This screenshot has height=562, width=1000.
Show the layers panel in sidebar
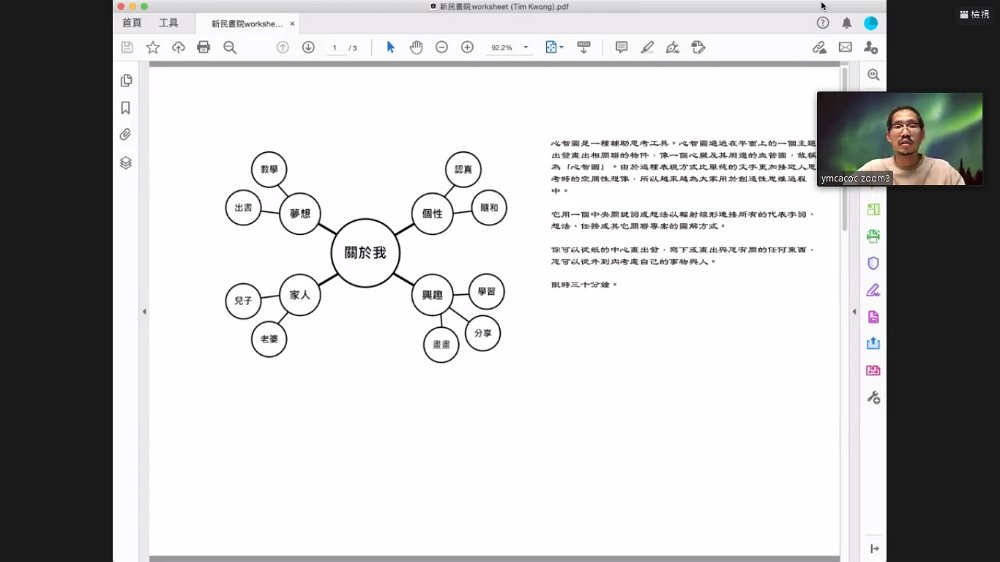126,163
